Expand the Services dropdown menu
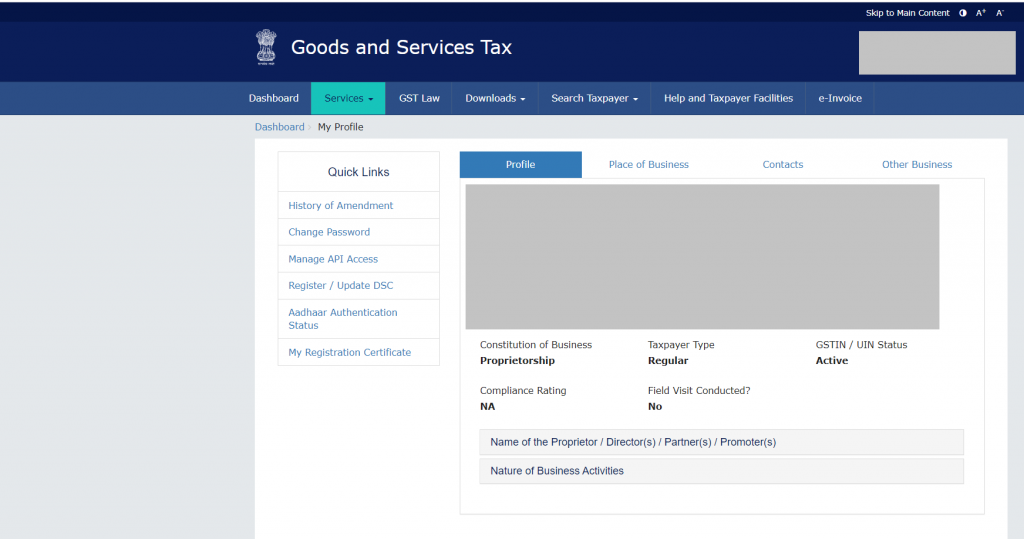Image resolution: width=1024 pixels, height=539 pixels. (x=348, y=98)
